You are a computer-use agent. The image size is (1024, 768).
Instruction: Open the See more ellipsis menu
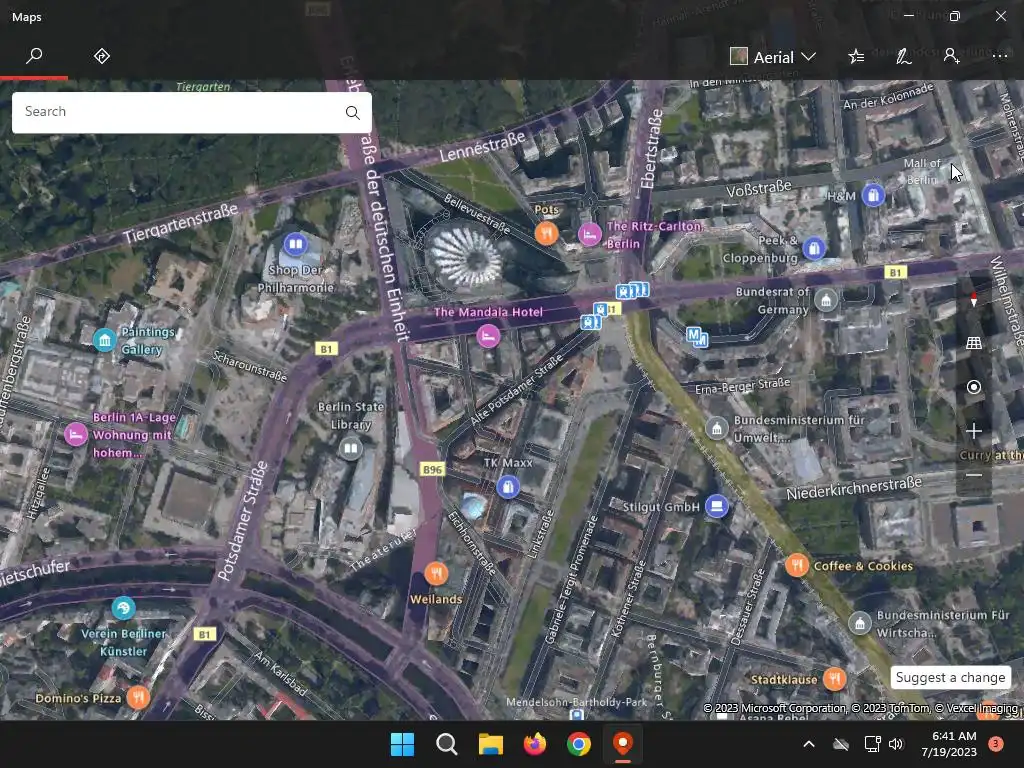[x=999, y=57]
